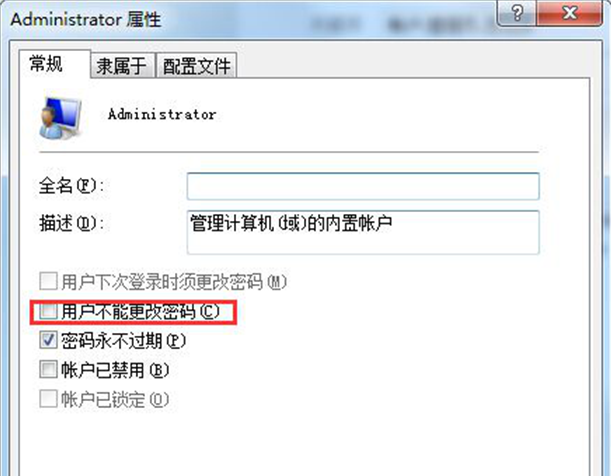Tick the 用户不能更改密码 checkbox
Viewport: 611px width, 476px height.
48,311
